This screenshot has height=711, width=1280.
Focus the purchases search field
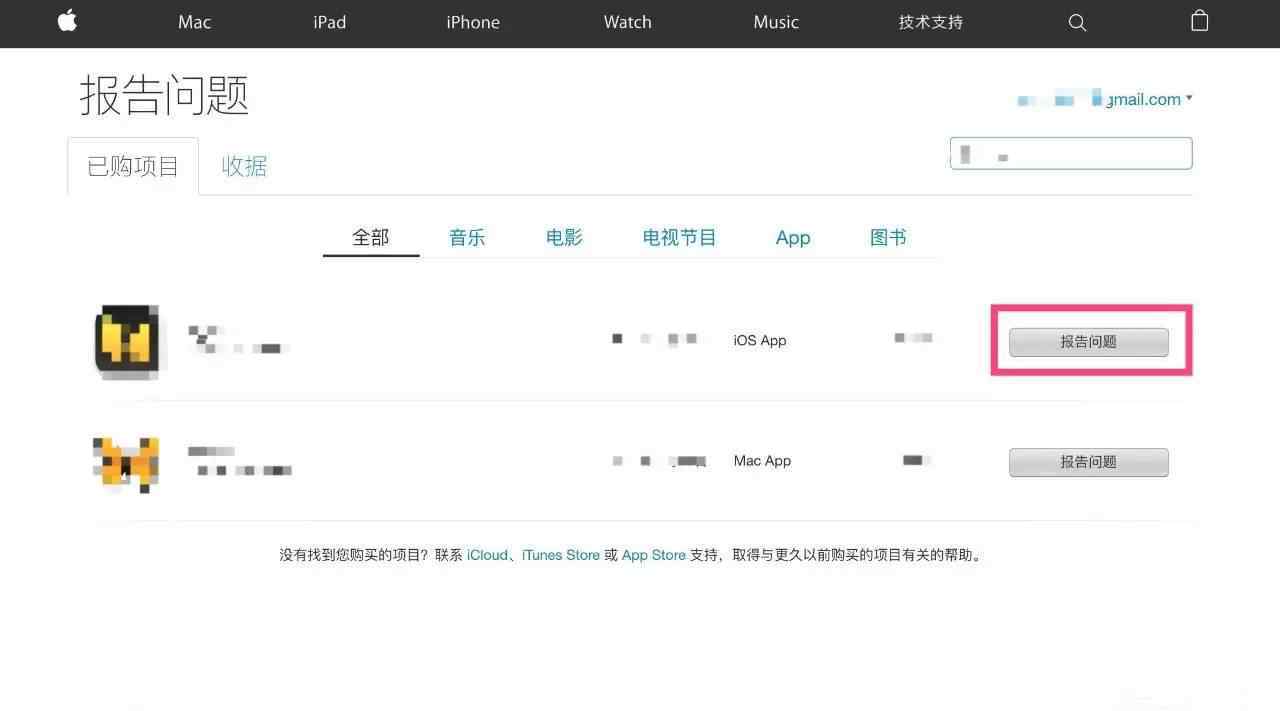[x=1071, y=153]
